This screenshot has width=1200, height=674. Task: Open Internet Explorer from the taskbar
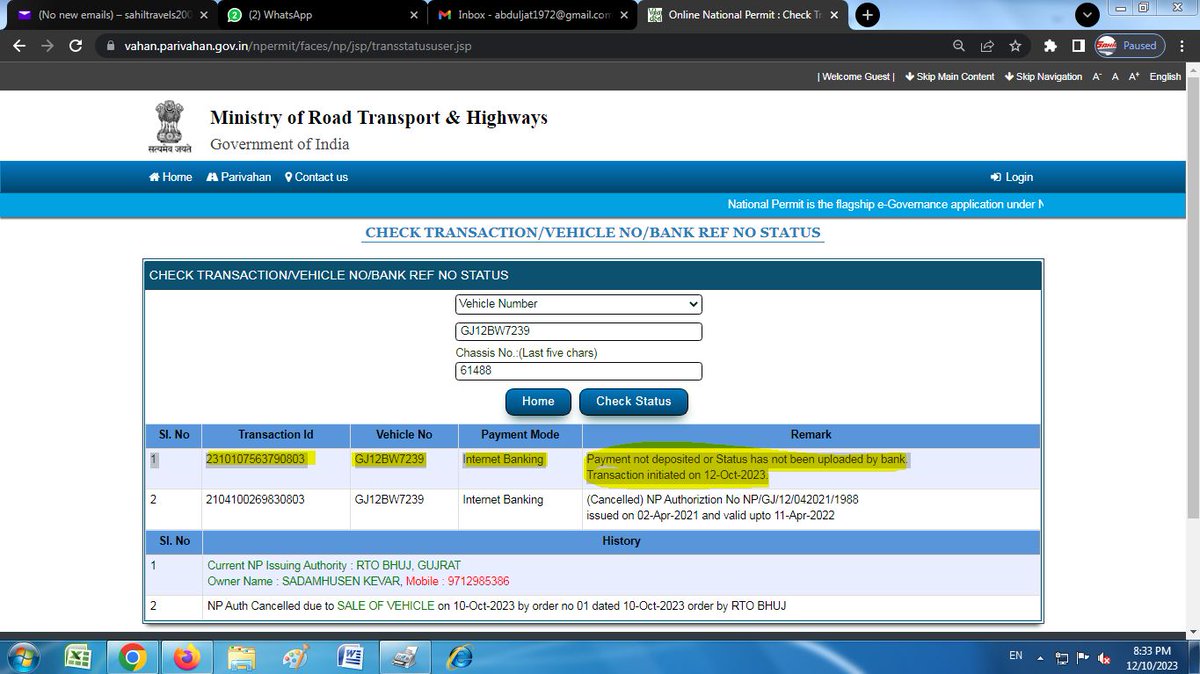click(461, 657)
